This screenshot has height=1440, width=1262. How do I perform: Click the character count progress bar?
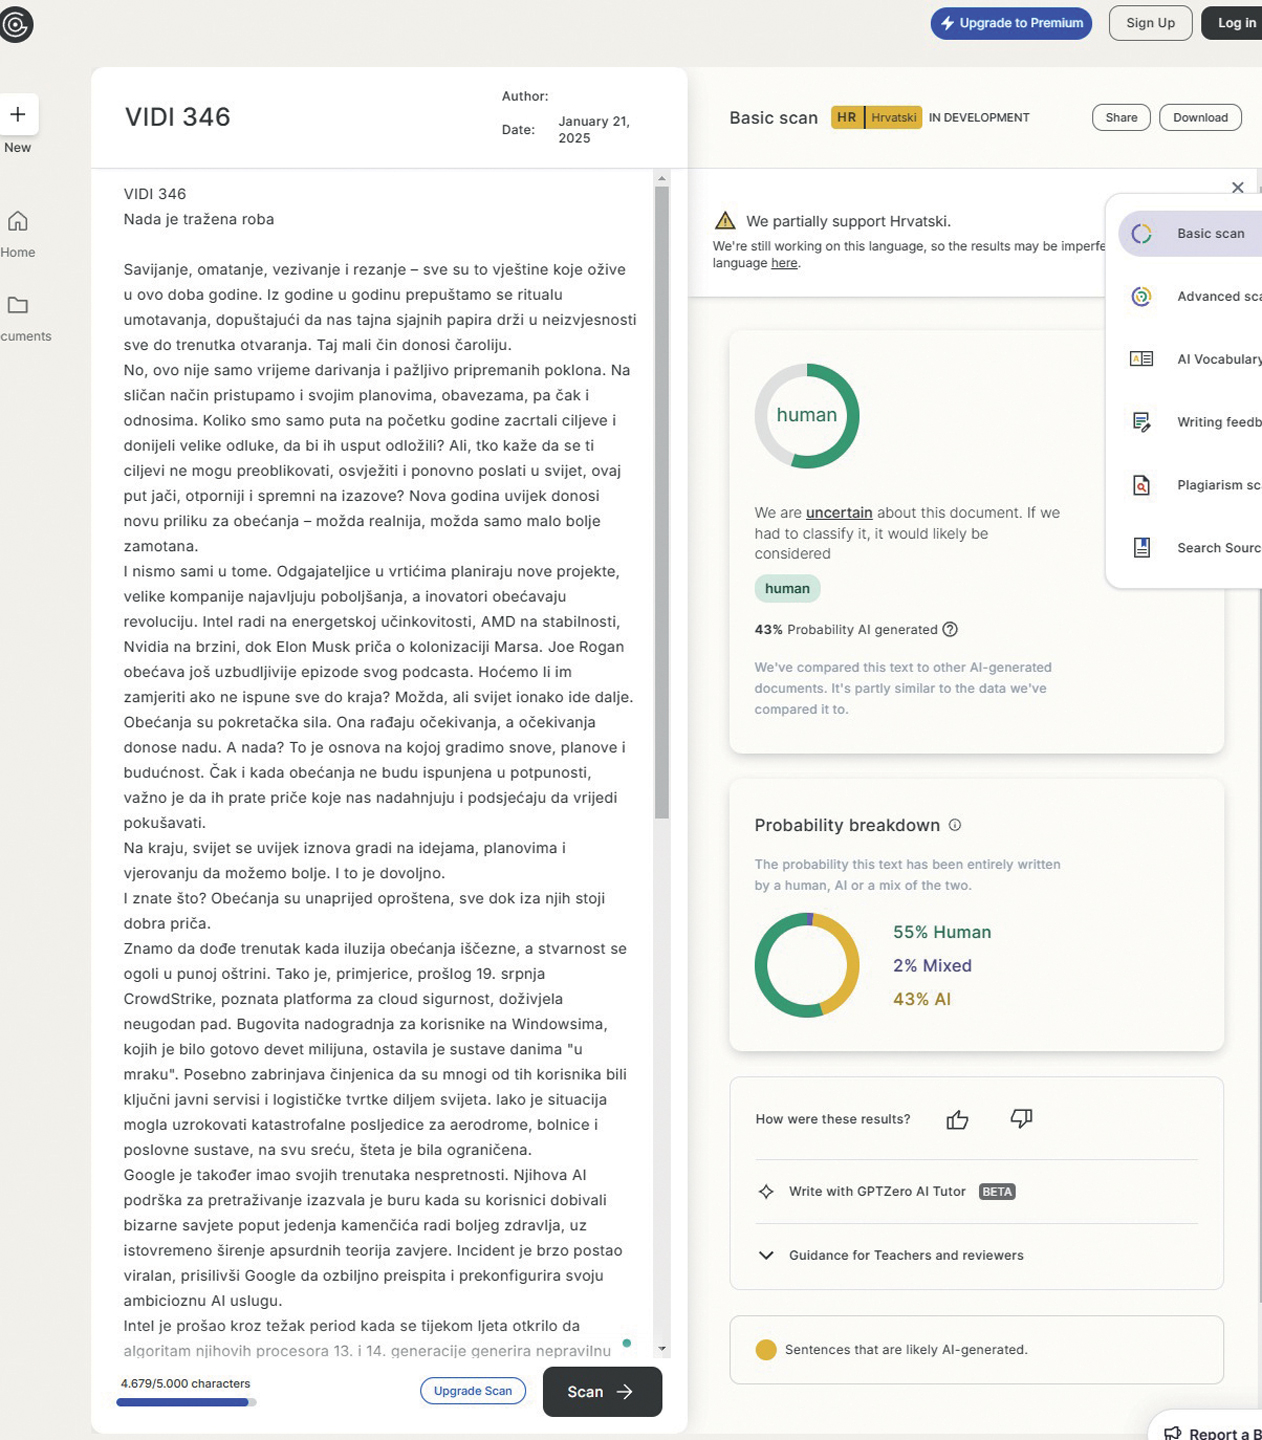point(186,1402)
